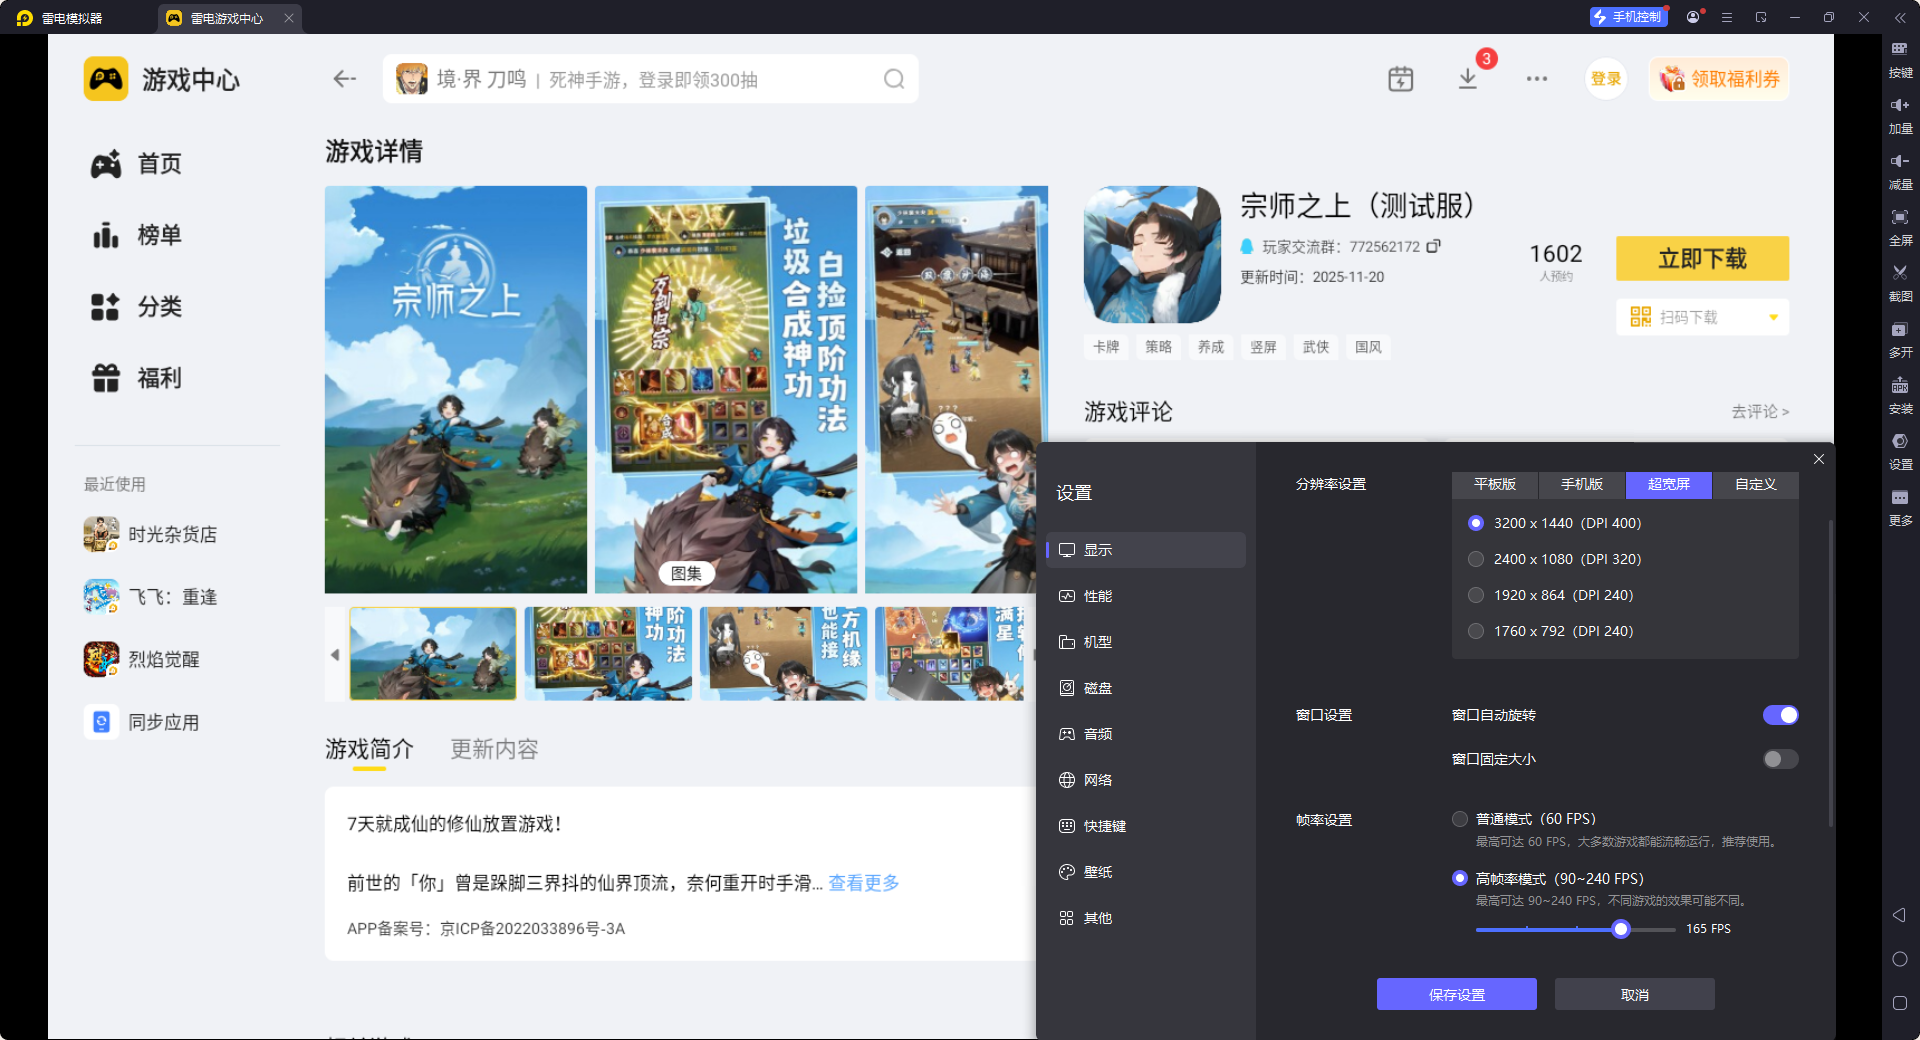This screenshot has width=1920, height=1040.
Task: Enable the 窗口固定大小 toggle
Action: pos(1779,759)
